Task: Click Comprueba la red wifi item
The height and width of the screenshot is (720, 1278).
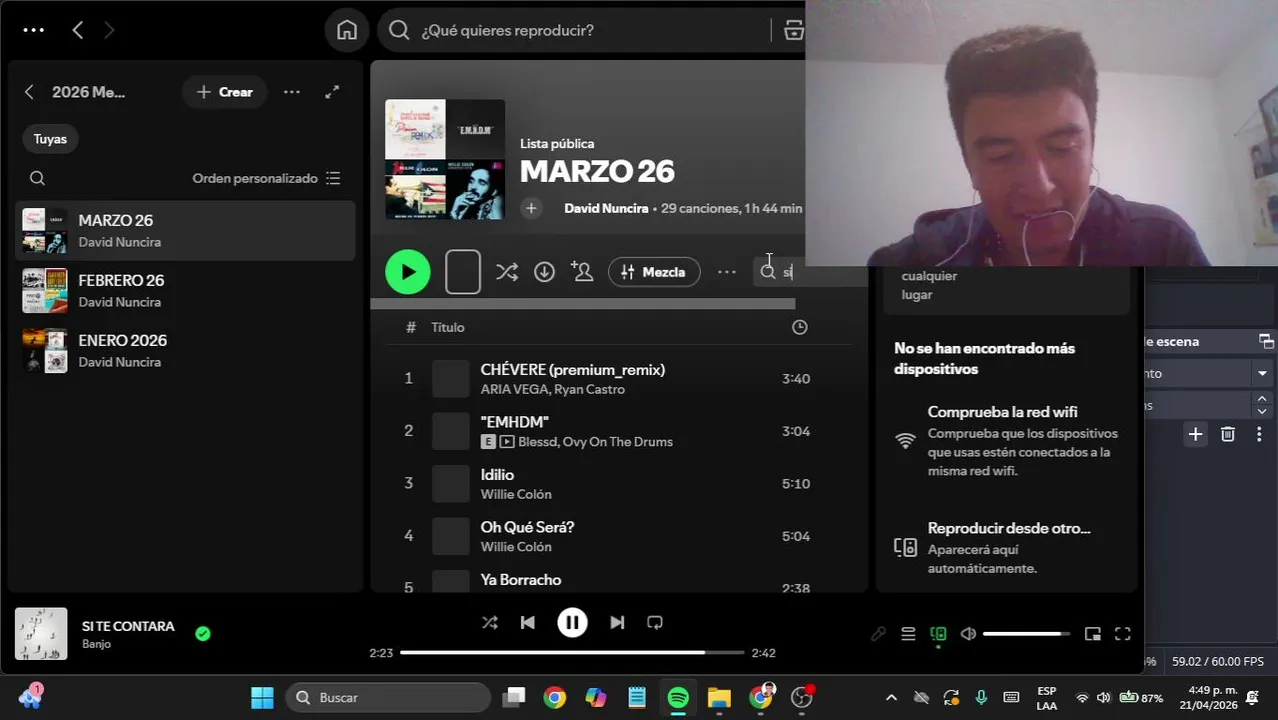Action: click(x=1008, y=440)
